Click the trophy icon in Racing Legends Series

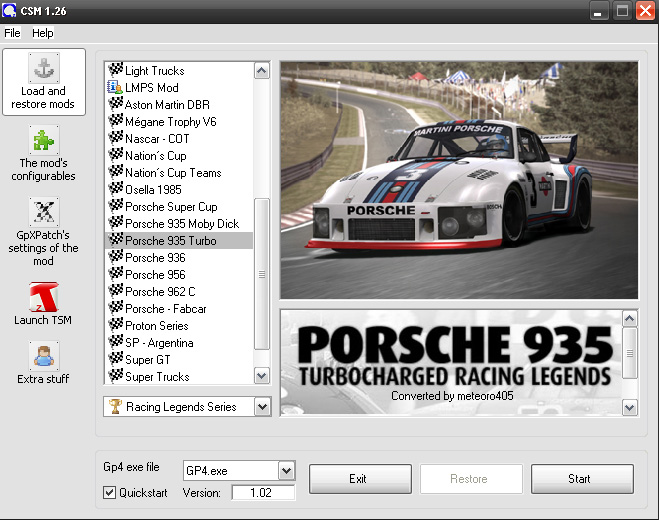click(x=115, y=406)
